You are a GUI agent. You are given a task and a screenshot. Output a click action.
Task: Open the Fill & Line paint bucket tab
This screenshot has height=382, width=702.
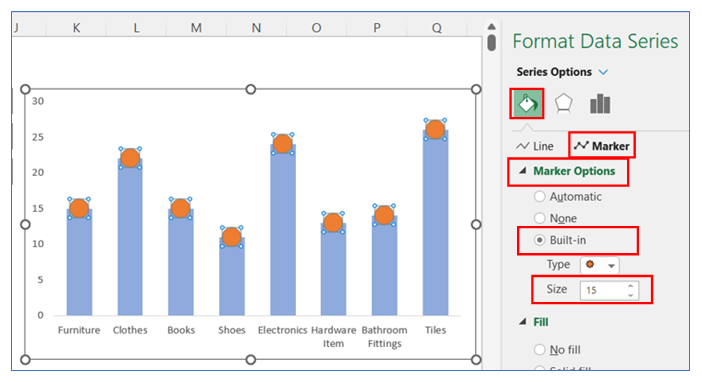pyautogui.click(x=527, y=103)
